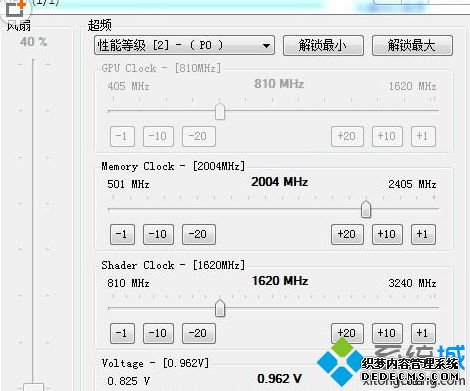Increase Memory Clock by 1 MHz

coord(423,234)
